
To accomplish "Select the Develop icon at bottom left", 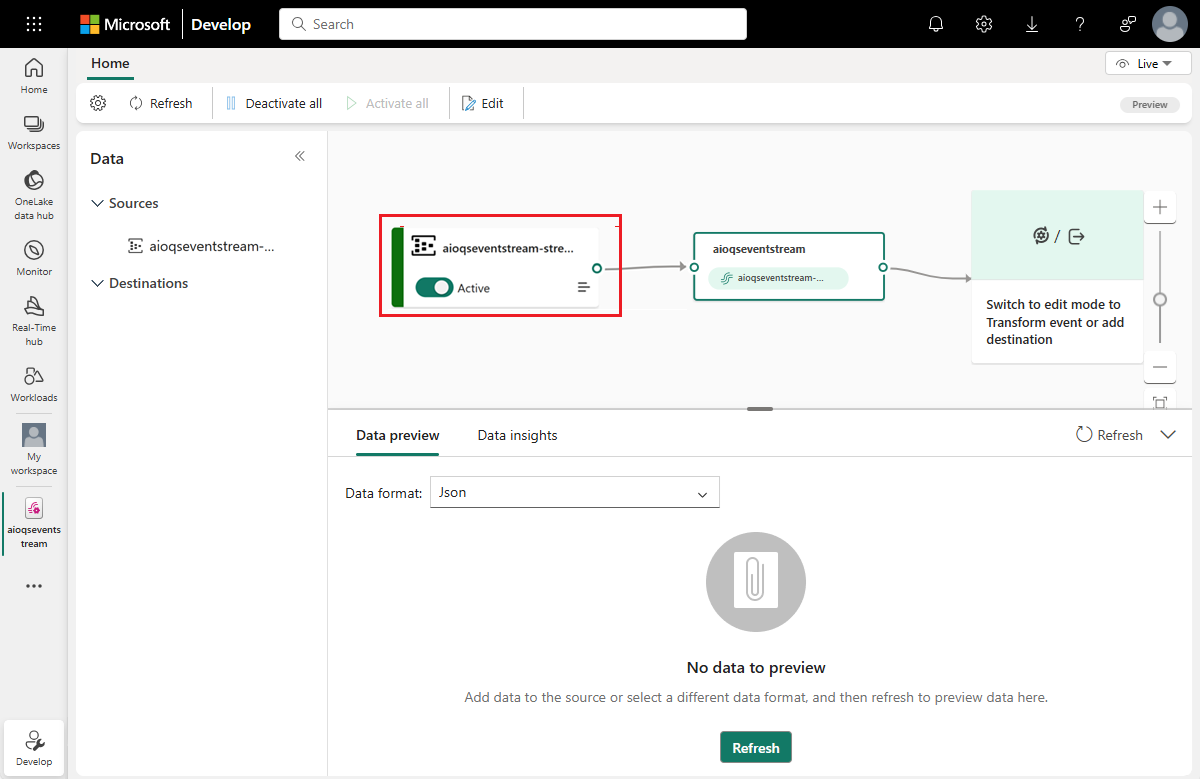I will pyautogui.click(x=33, y=747).
